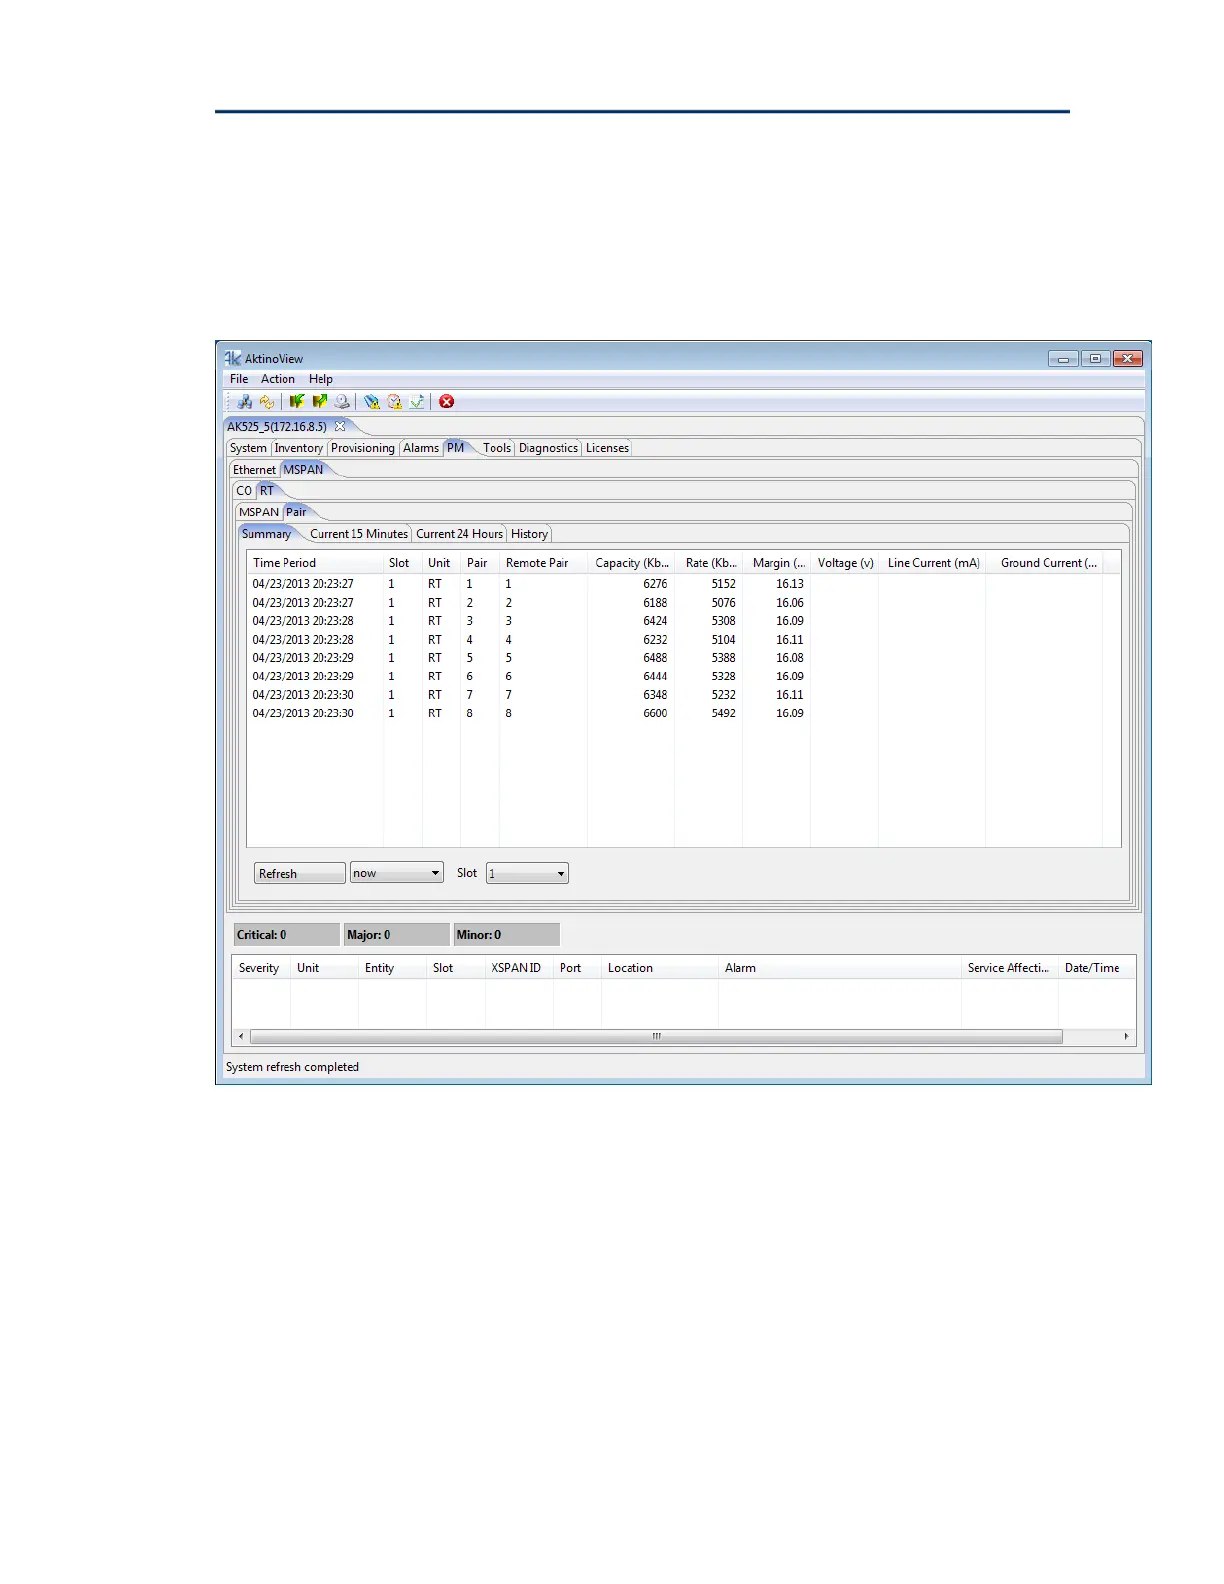This screenshot has height=1584, width=1224.
Task: Click the green checkmark sheet icon
Action: (x=417, y=401)
